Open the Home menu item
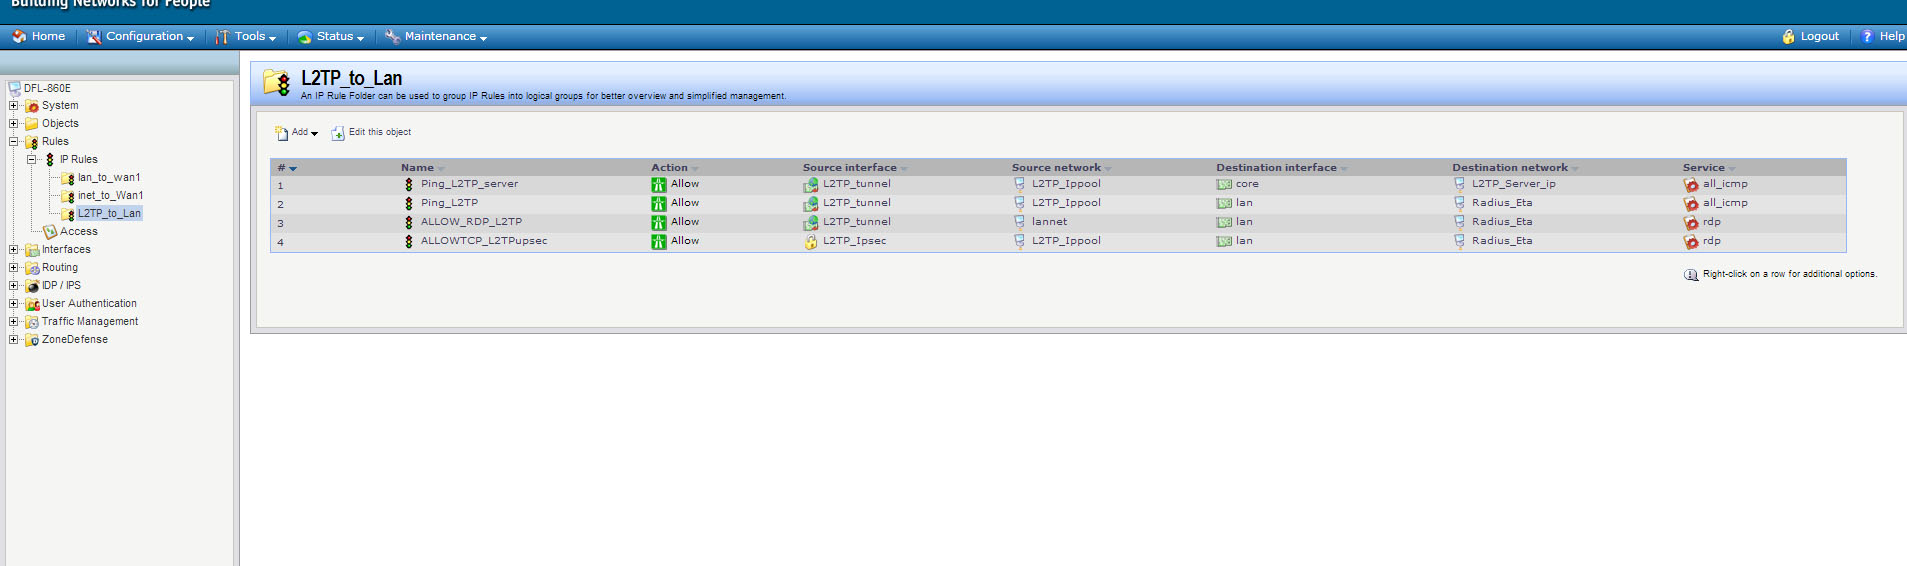1907x566 pixels. tap(38, 36)
